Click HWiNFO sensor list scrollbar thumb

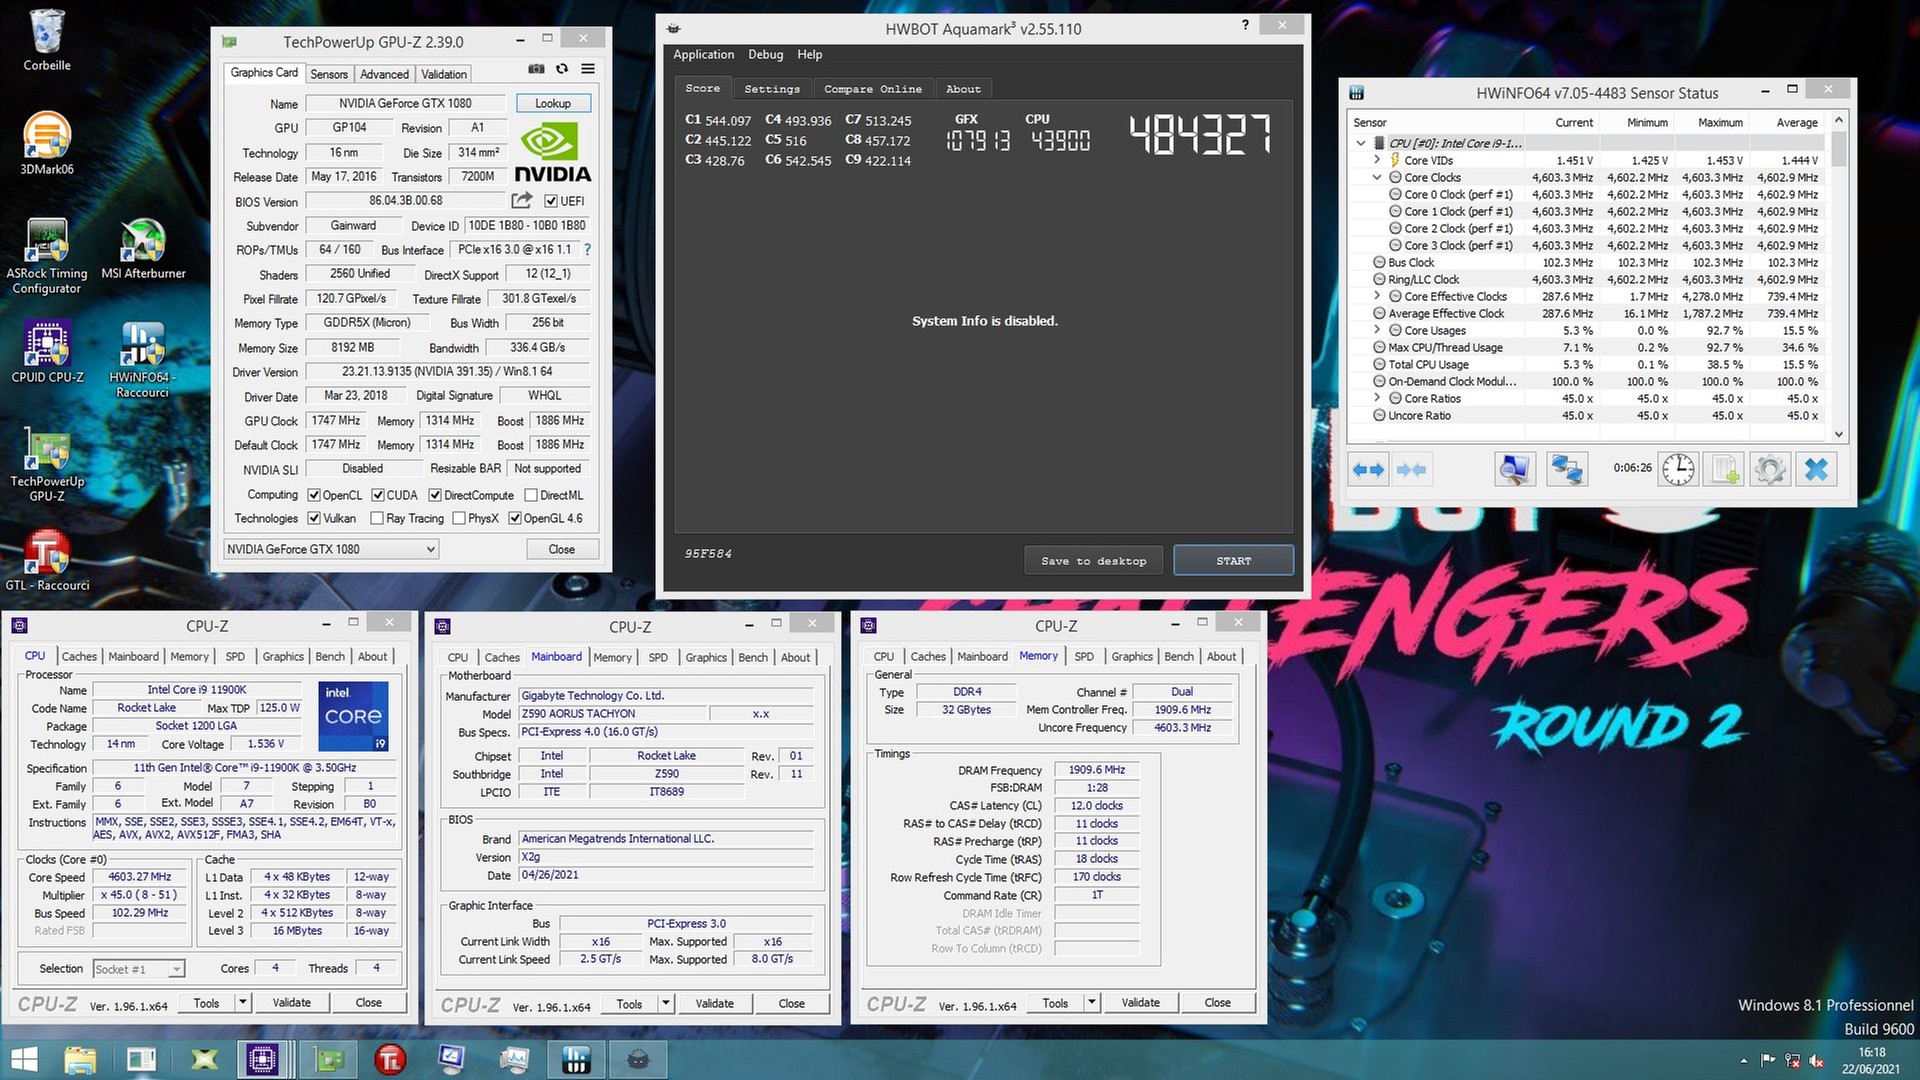pyautogui.click(x=1838, y=147)
